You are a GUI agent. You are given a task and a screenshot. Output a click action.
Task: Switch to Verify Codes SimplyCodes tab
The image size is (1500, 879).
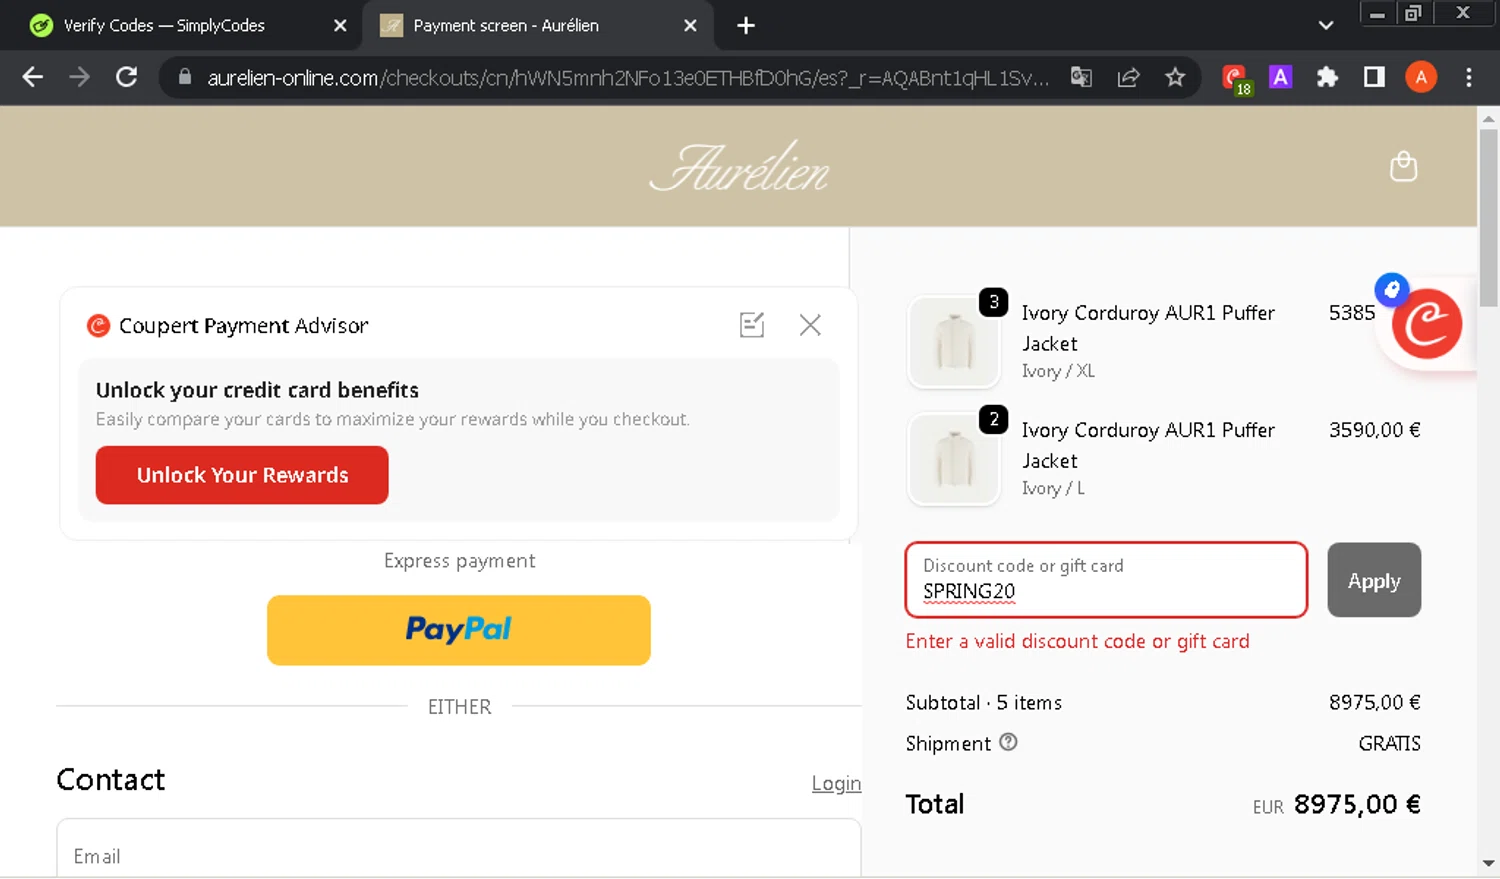tap(165, 25)
